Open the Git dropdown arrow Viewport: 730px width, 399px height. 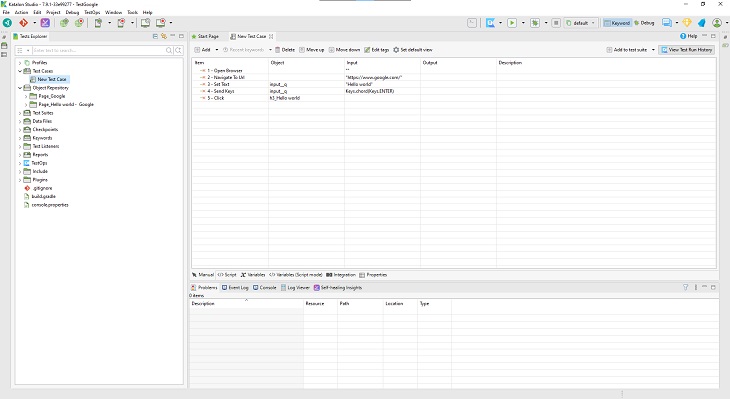coord(34,23)
